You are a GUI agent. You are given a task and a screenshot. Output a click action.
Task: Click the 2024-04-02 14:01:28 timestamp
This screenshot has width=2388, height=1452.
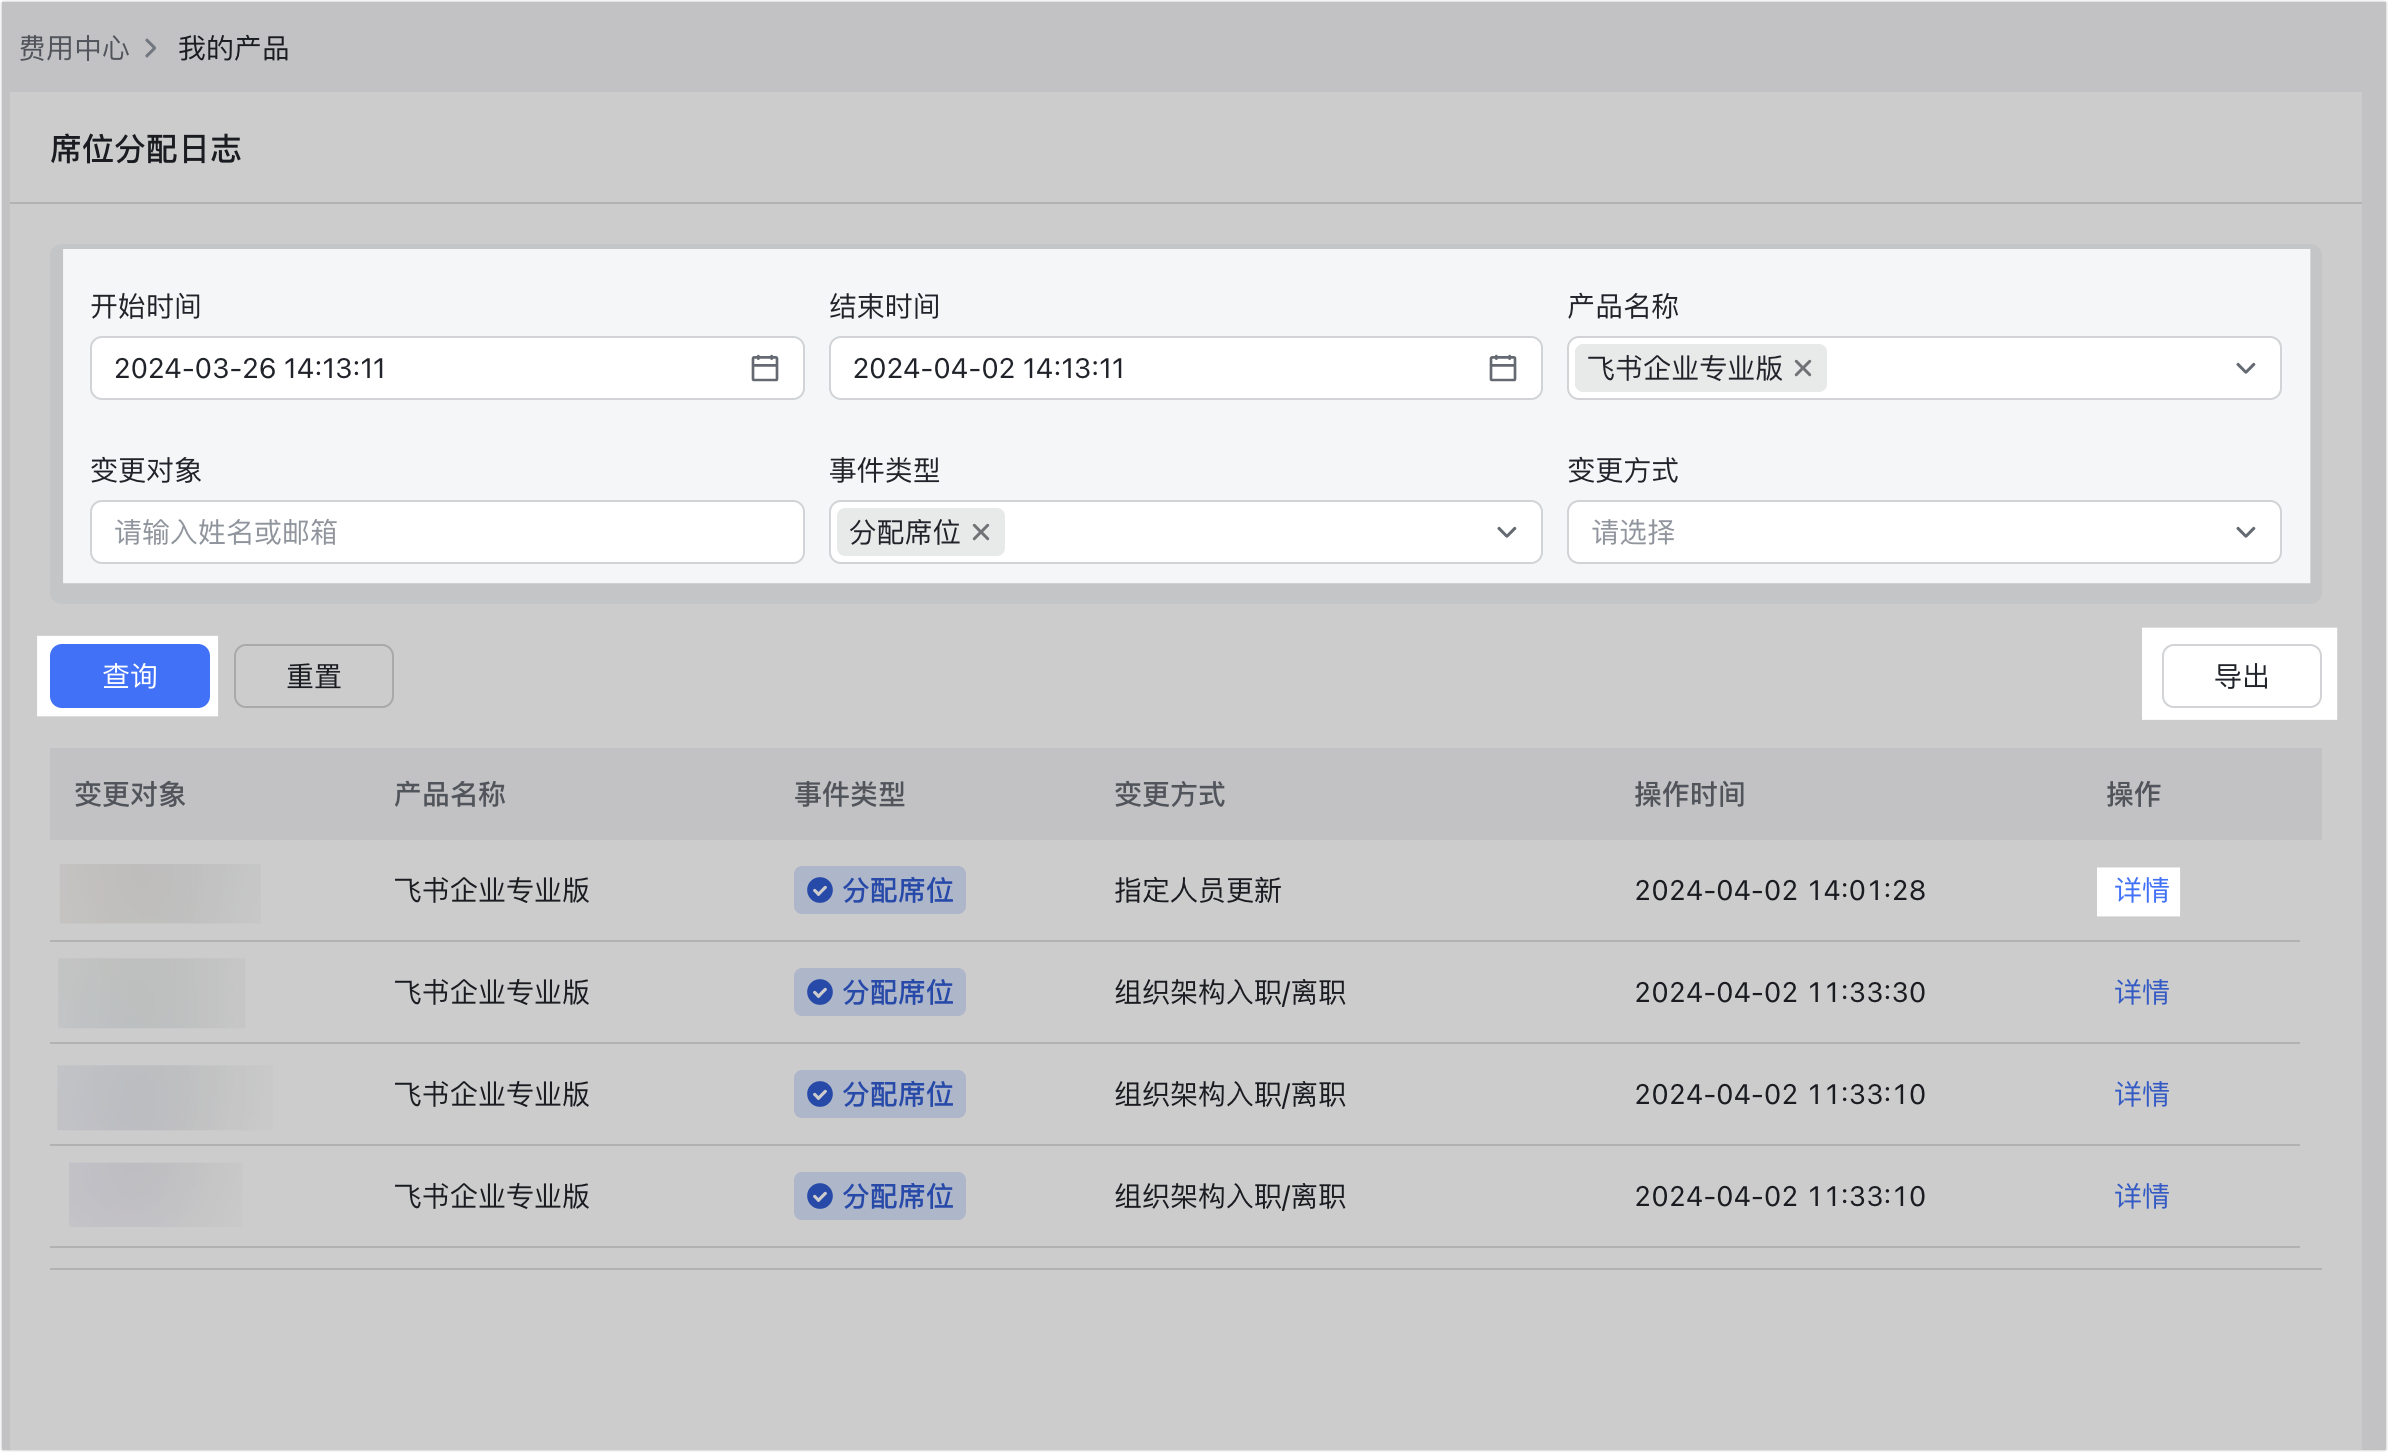pyautogui.click(x=1780, y=890)
